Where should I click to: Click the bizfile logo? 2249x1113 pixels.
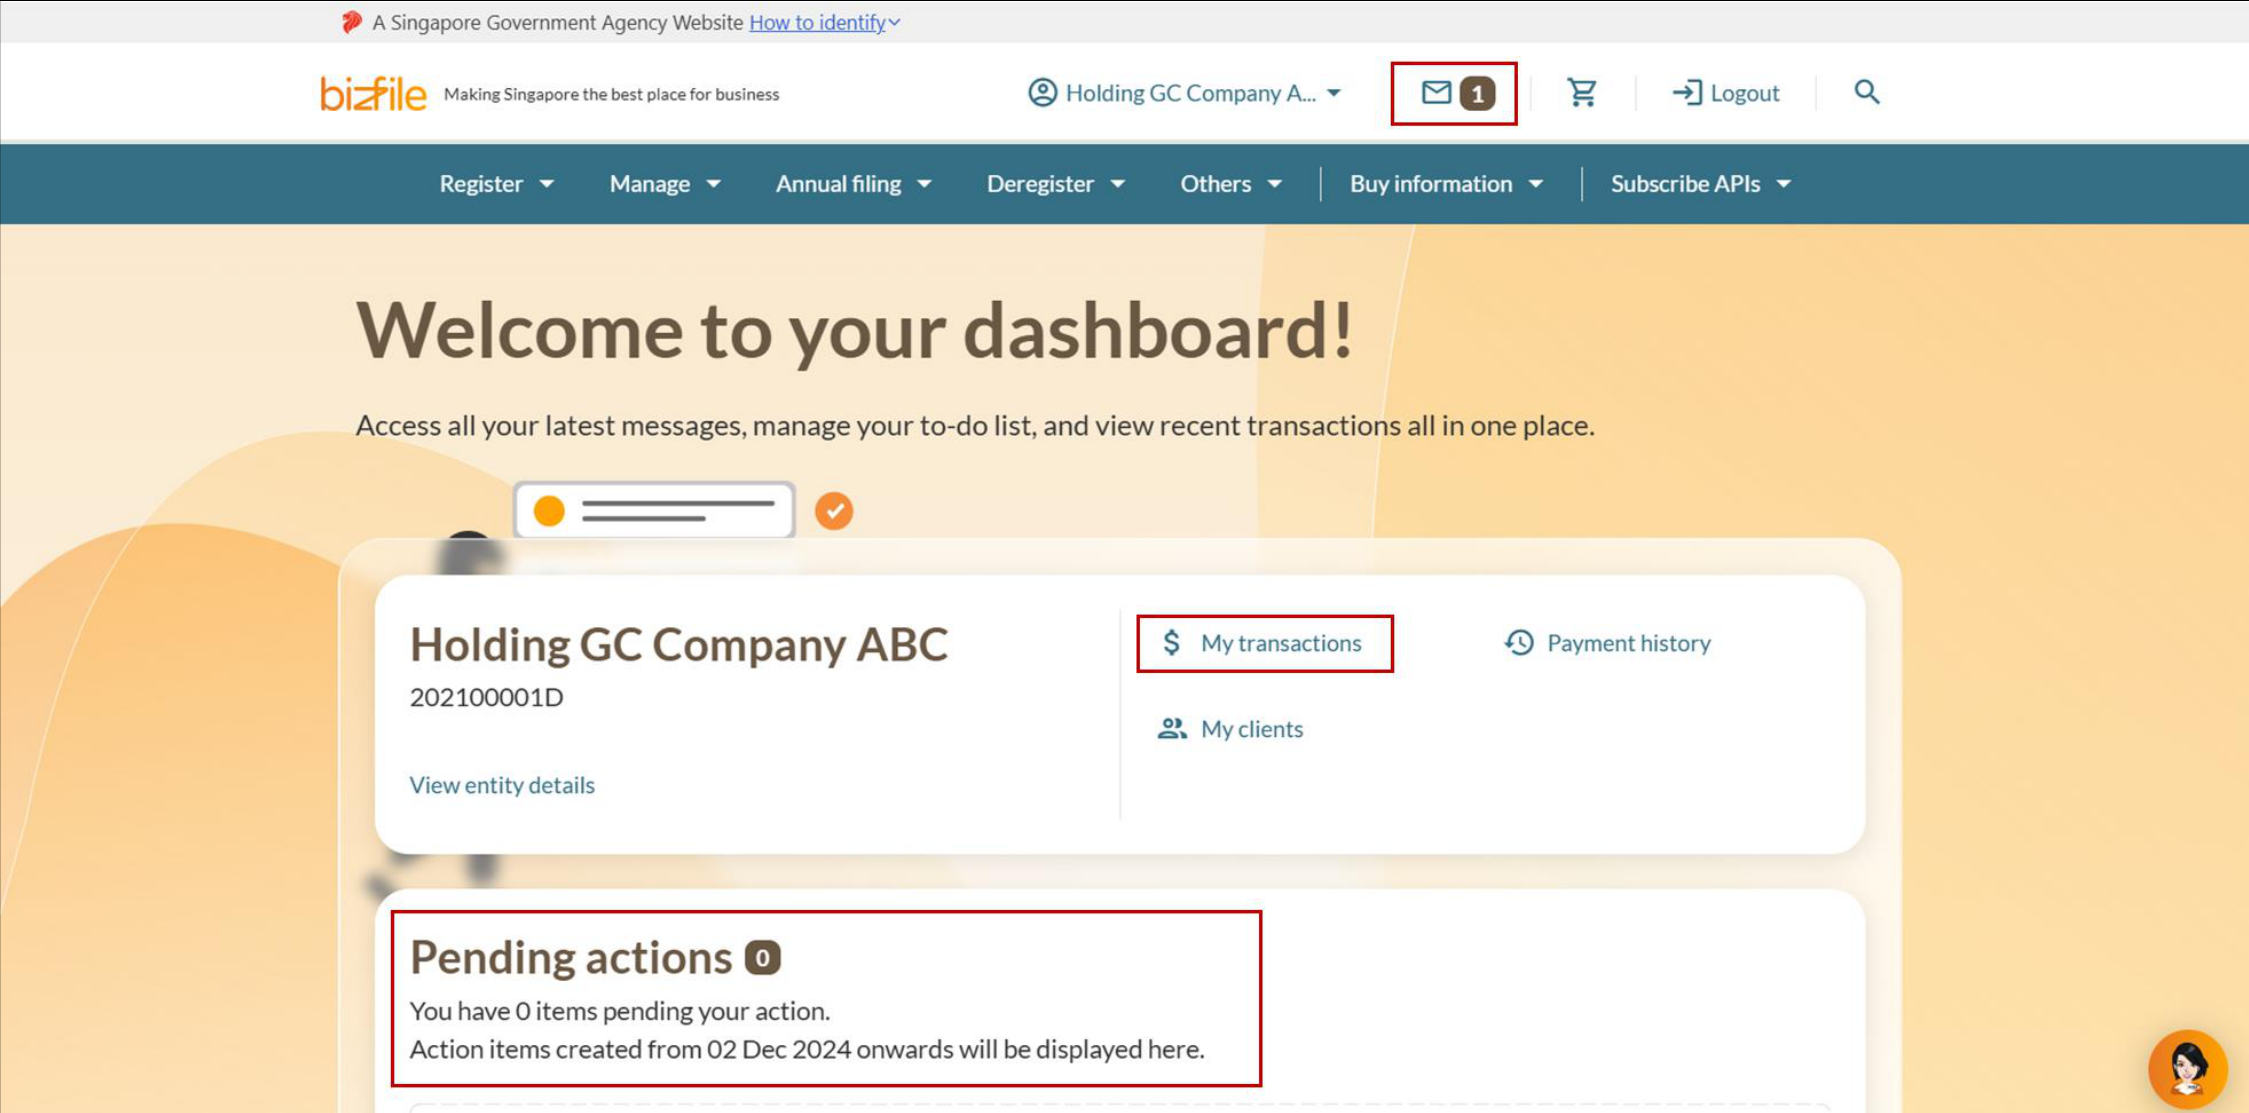point(373,94)
